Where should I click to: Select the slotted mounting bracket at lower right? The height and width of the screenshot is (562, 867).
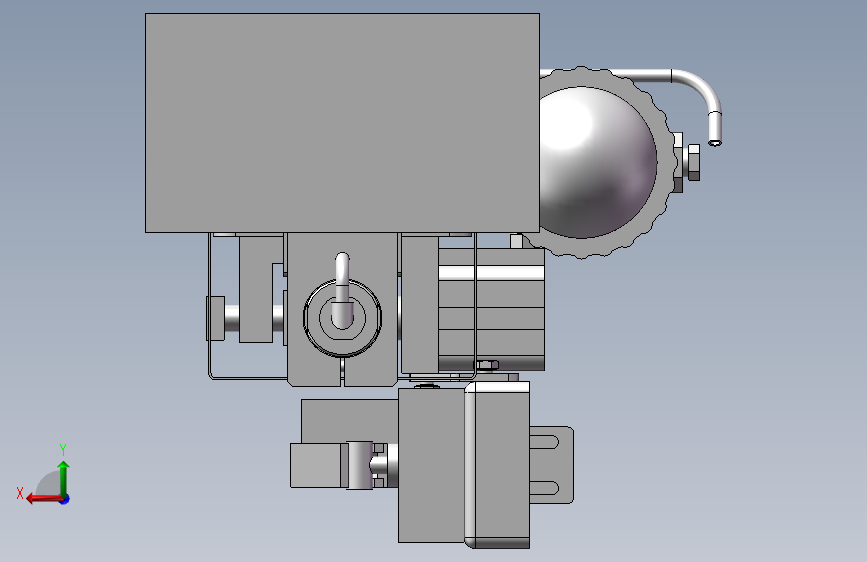click(551, 465)
